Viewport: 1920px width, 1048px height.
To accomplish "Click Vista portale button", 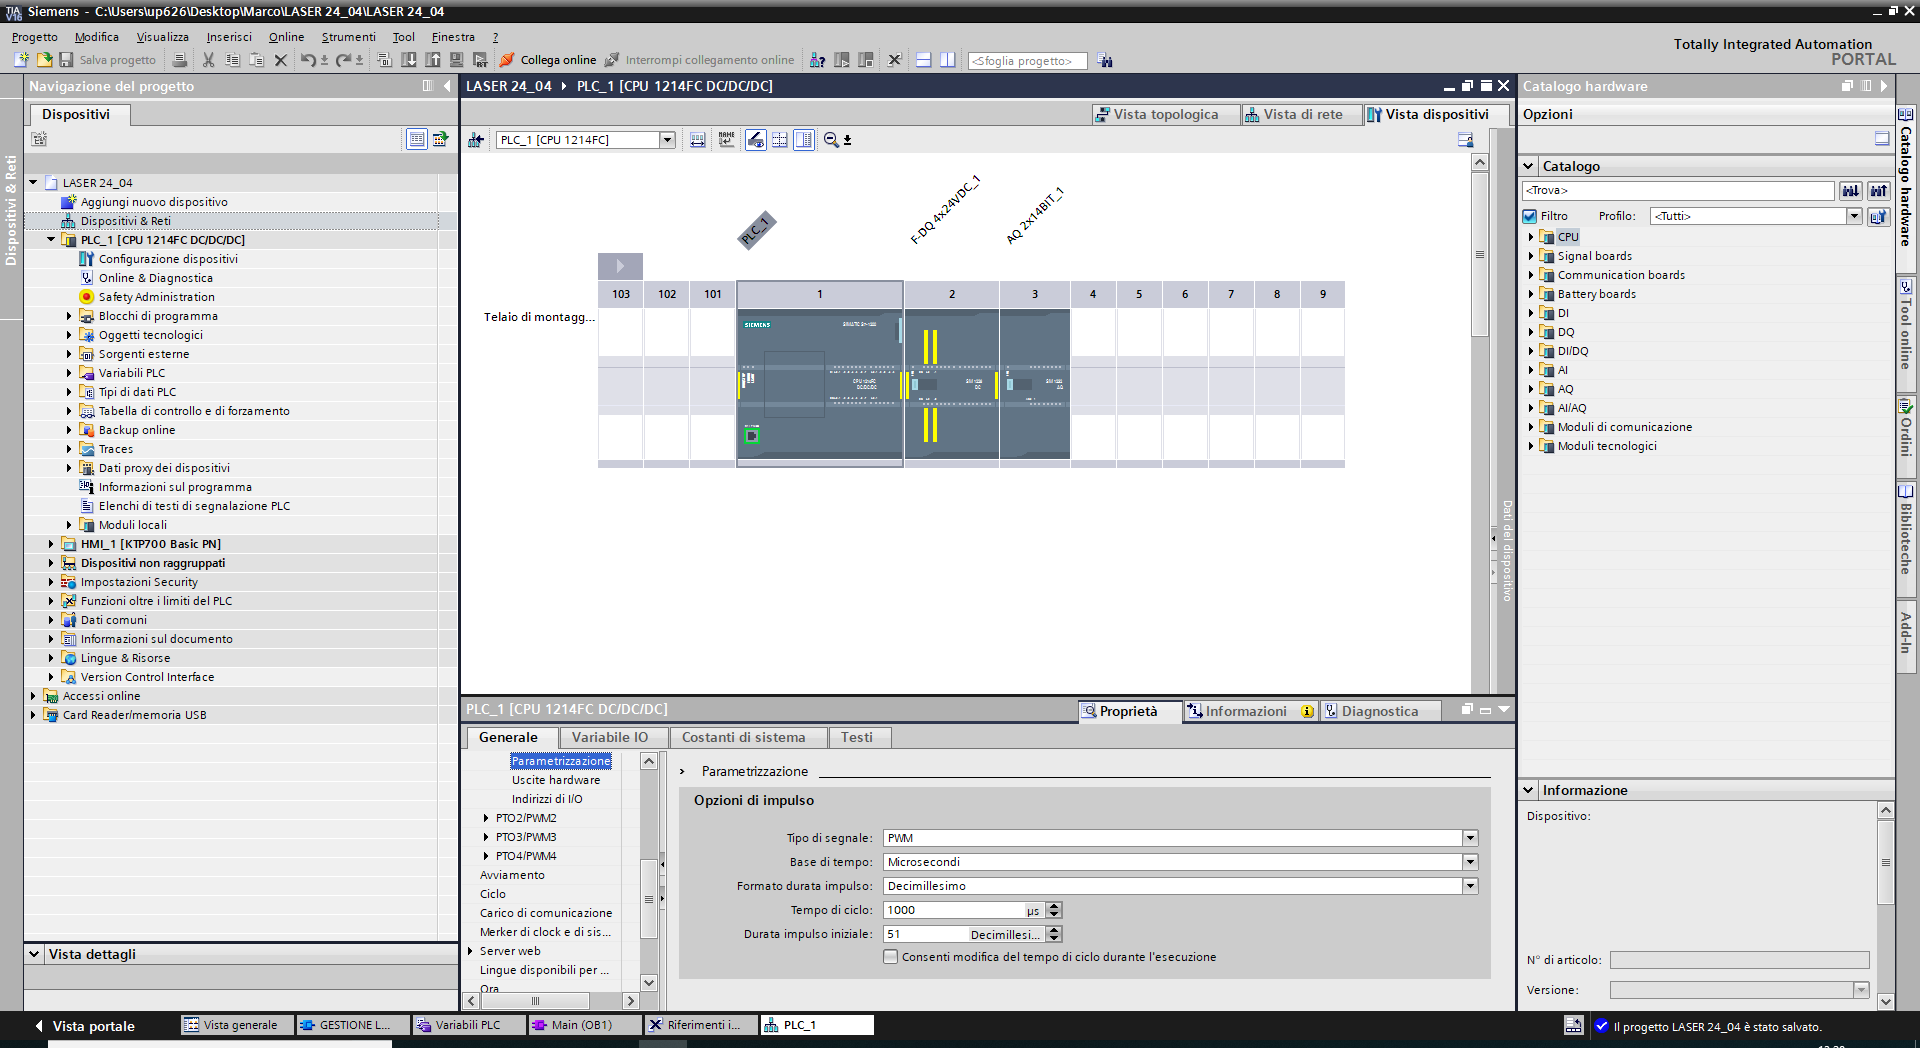I will 85,1026.
